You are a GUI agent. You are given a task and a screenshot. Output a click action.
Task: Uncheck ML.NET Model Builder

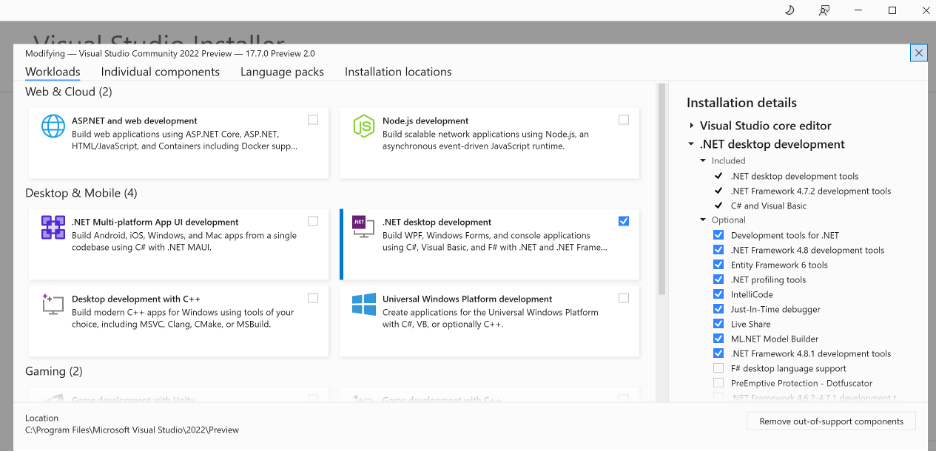718,339
